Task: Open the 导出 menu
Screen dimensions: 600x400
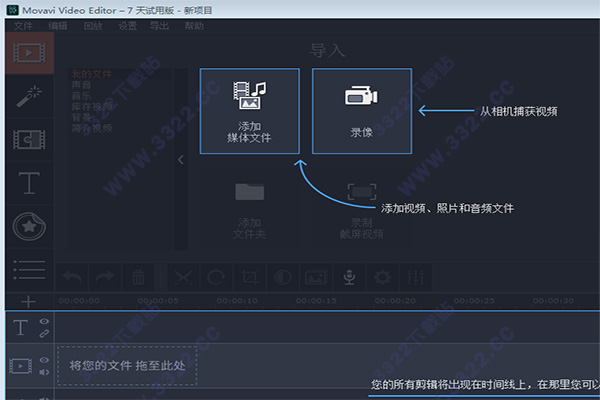Action: [160, 26]
